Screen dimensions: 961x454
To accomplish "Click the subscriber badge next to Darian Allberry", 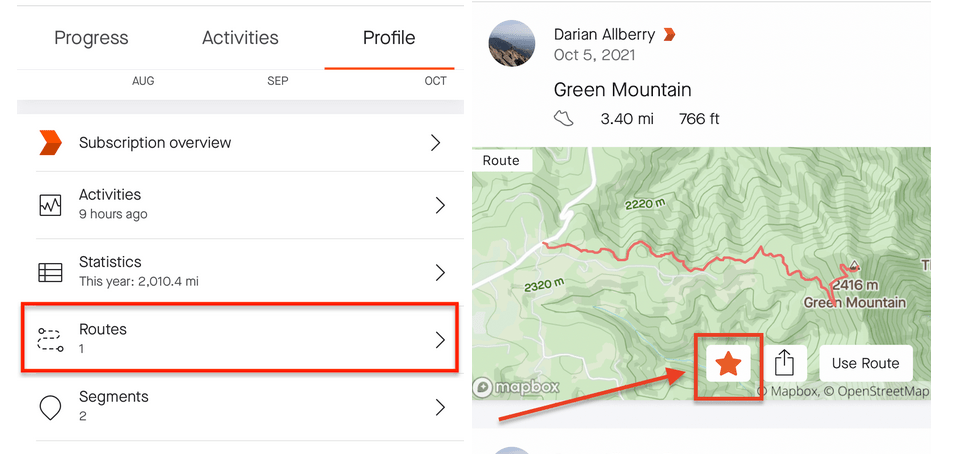I will click(670, 35).
